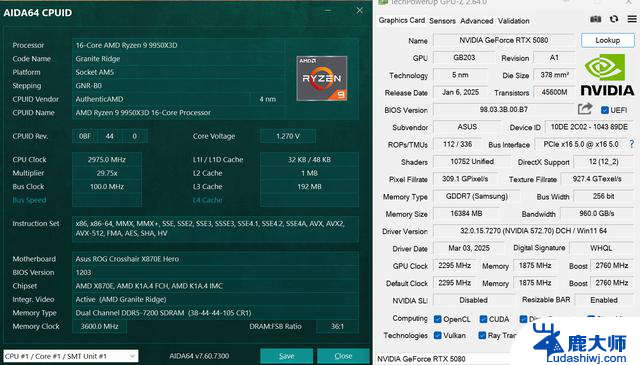
Task: Click the WHQL digital signature value
Action: 601,248
